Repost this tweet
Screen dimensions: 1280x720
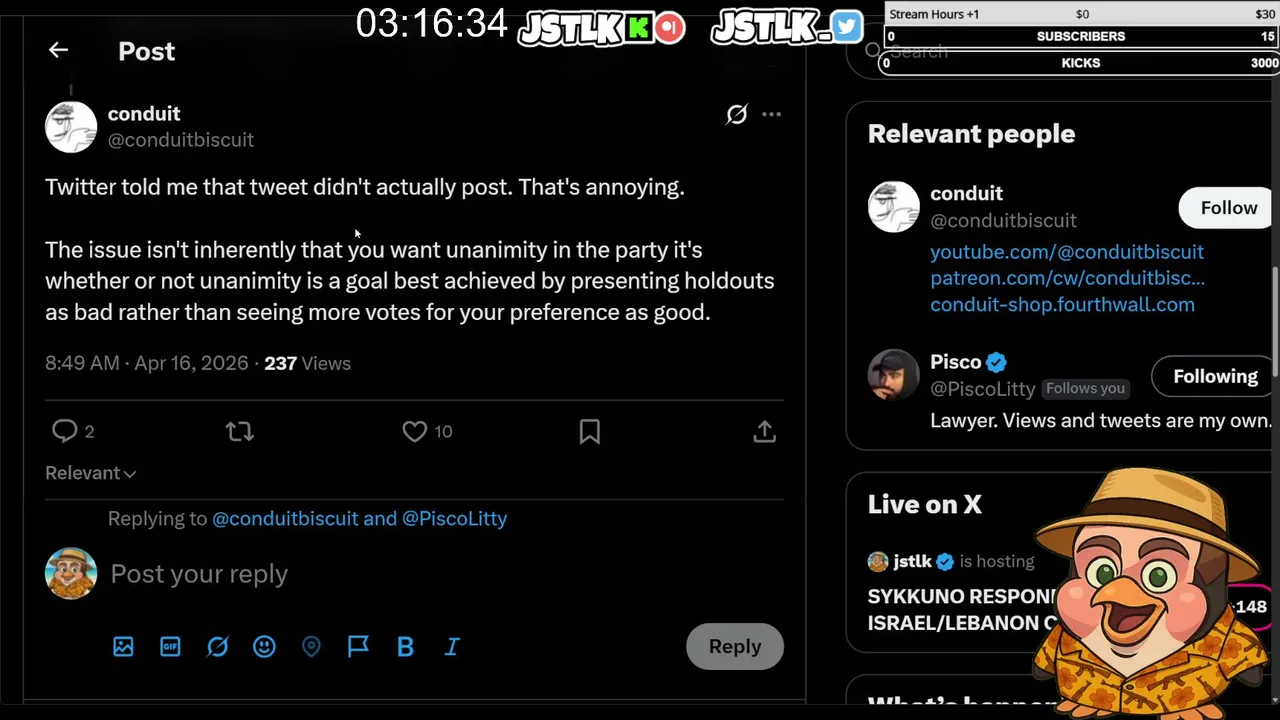(x=239, y=431)
